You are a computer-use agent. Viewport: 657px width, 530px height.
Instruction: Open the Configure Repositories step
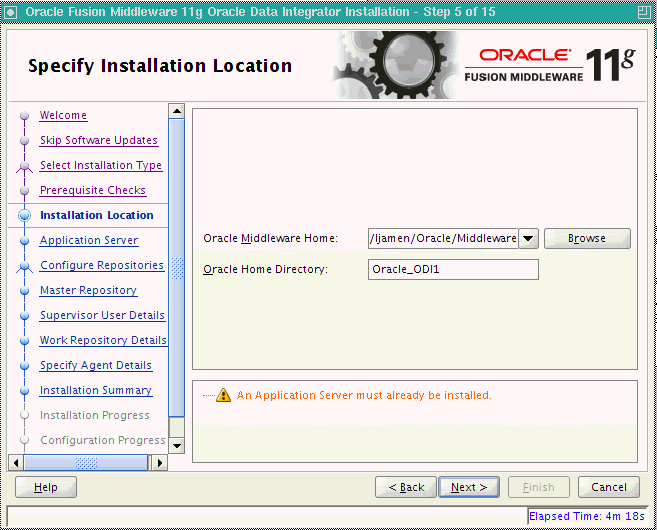(x=102, y=265)
